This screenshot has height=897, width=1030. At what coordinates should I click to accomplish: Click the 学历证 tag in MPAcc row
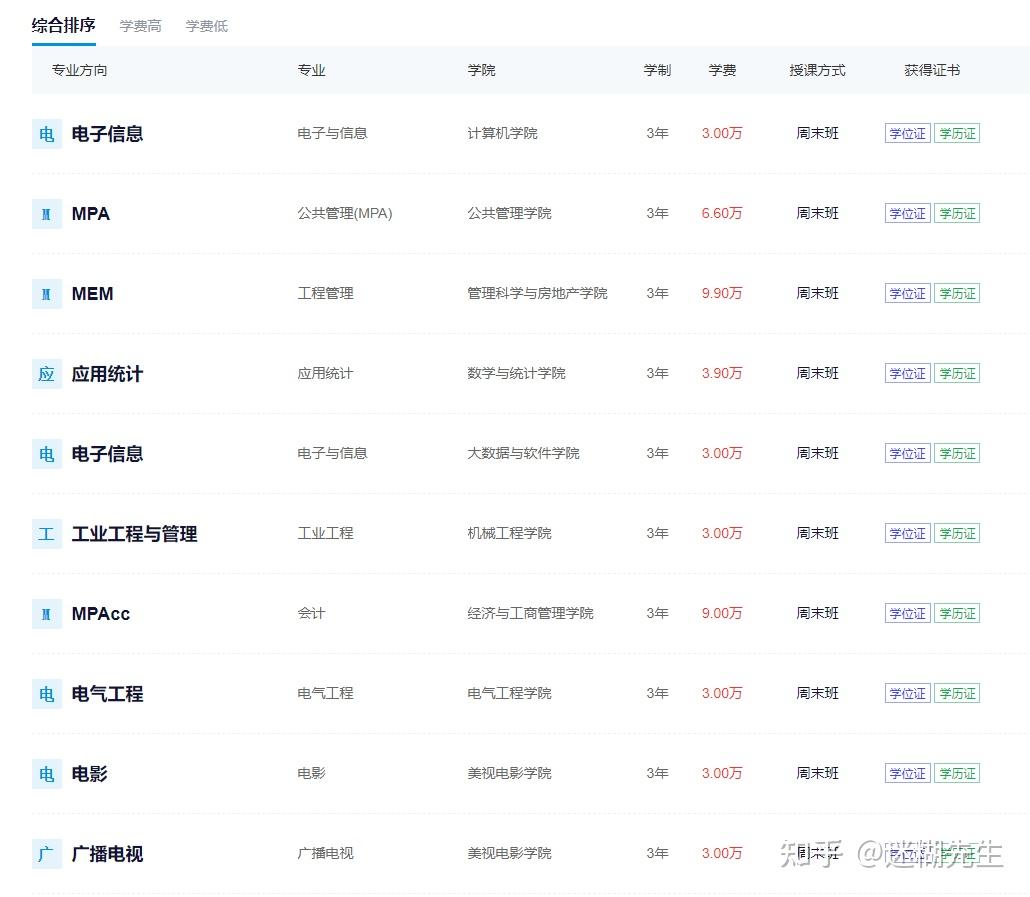957,614
